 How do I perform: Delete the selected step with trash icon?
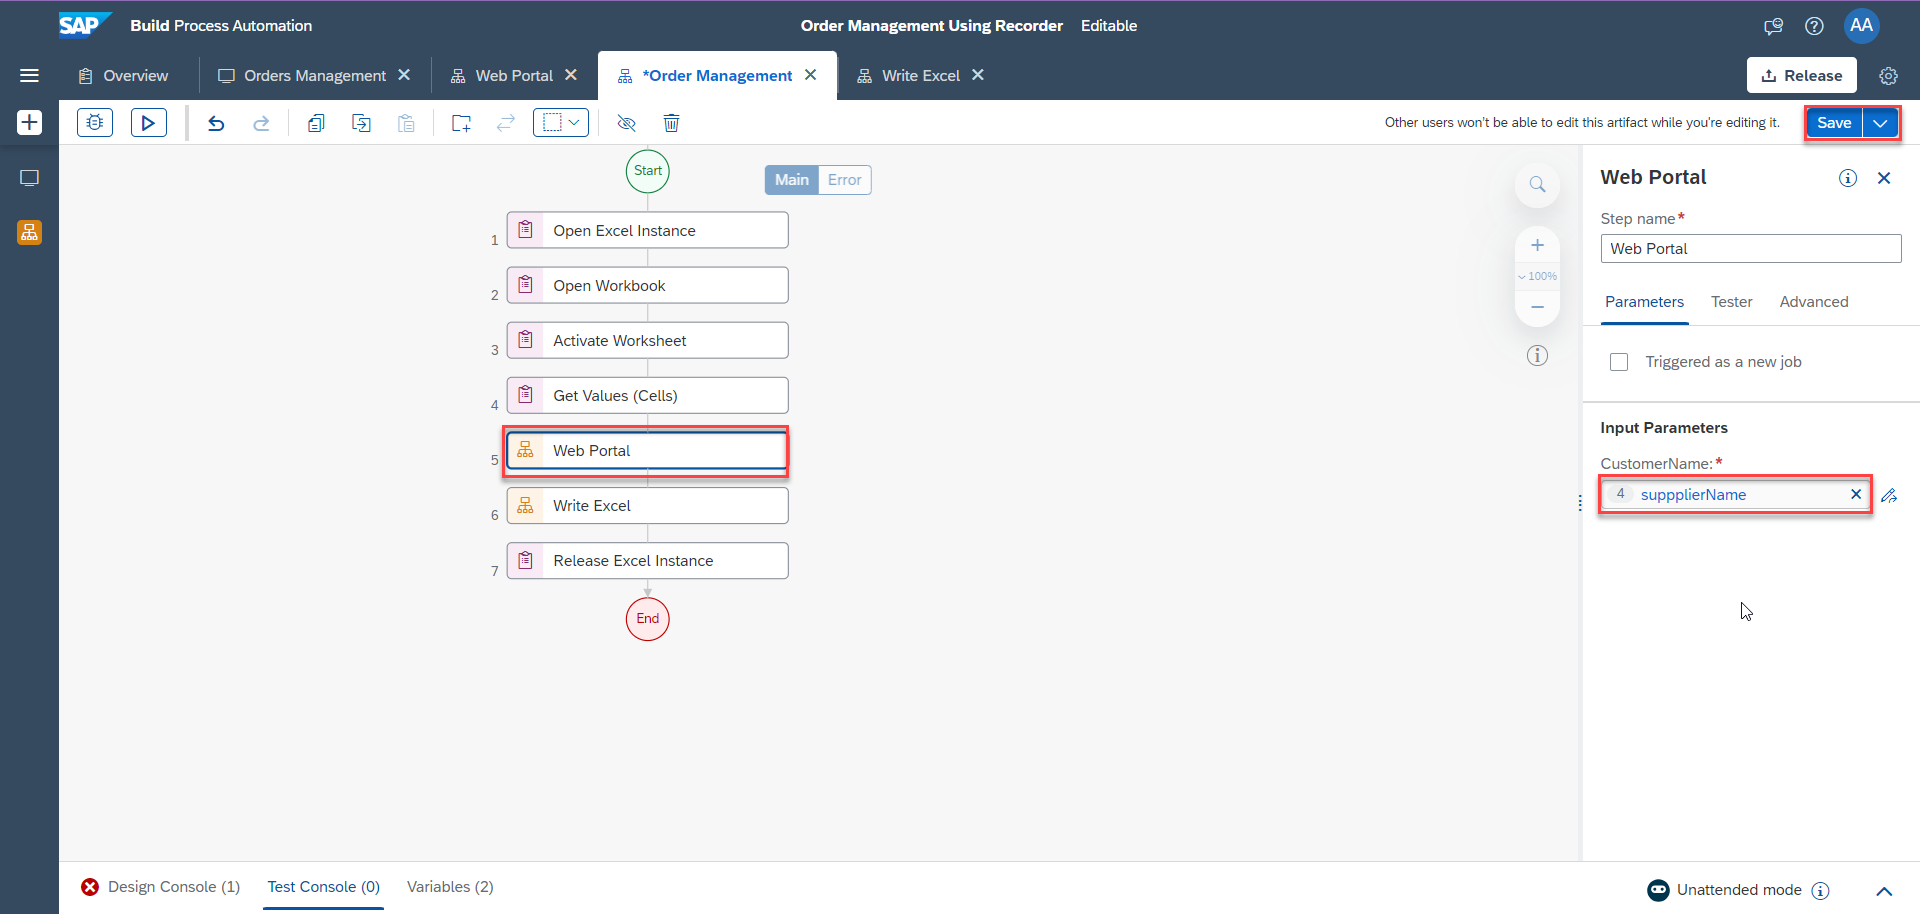672,123
